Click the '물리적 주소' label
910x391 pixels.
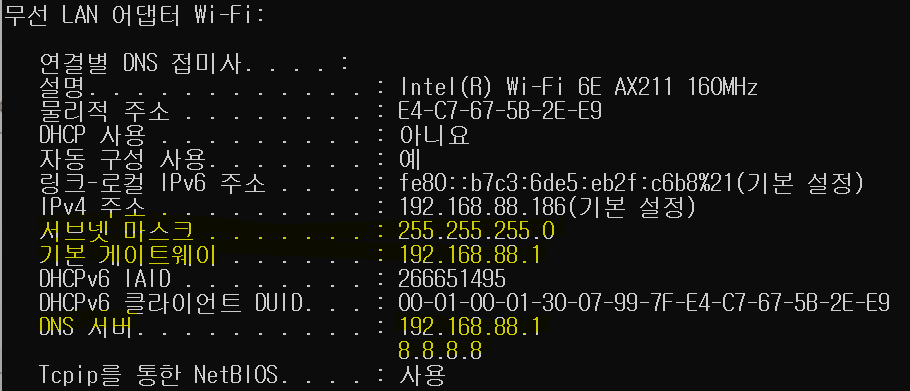(104, 111)
